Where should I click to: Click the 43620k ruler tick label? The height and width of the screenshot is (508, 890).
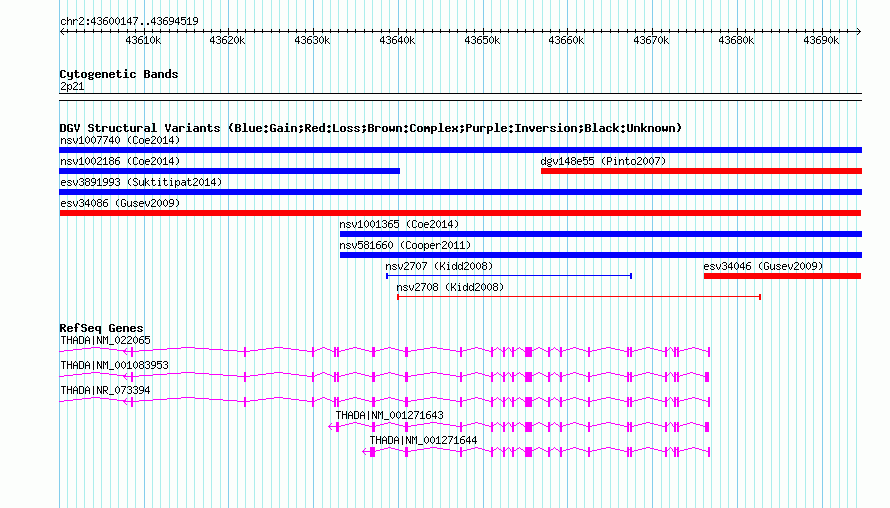pos(227,41)
